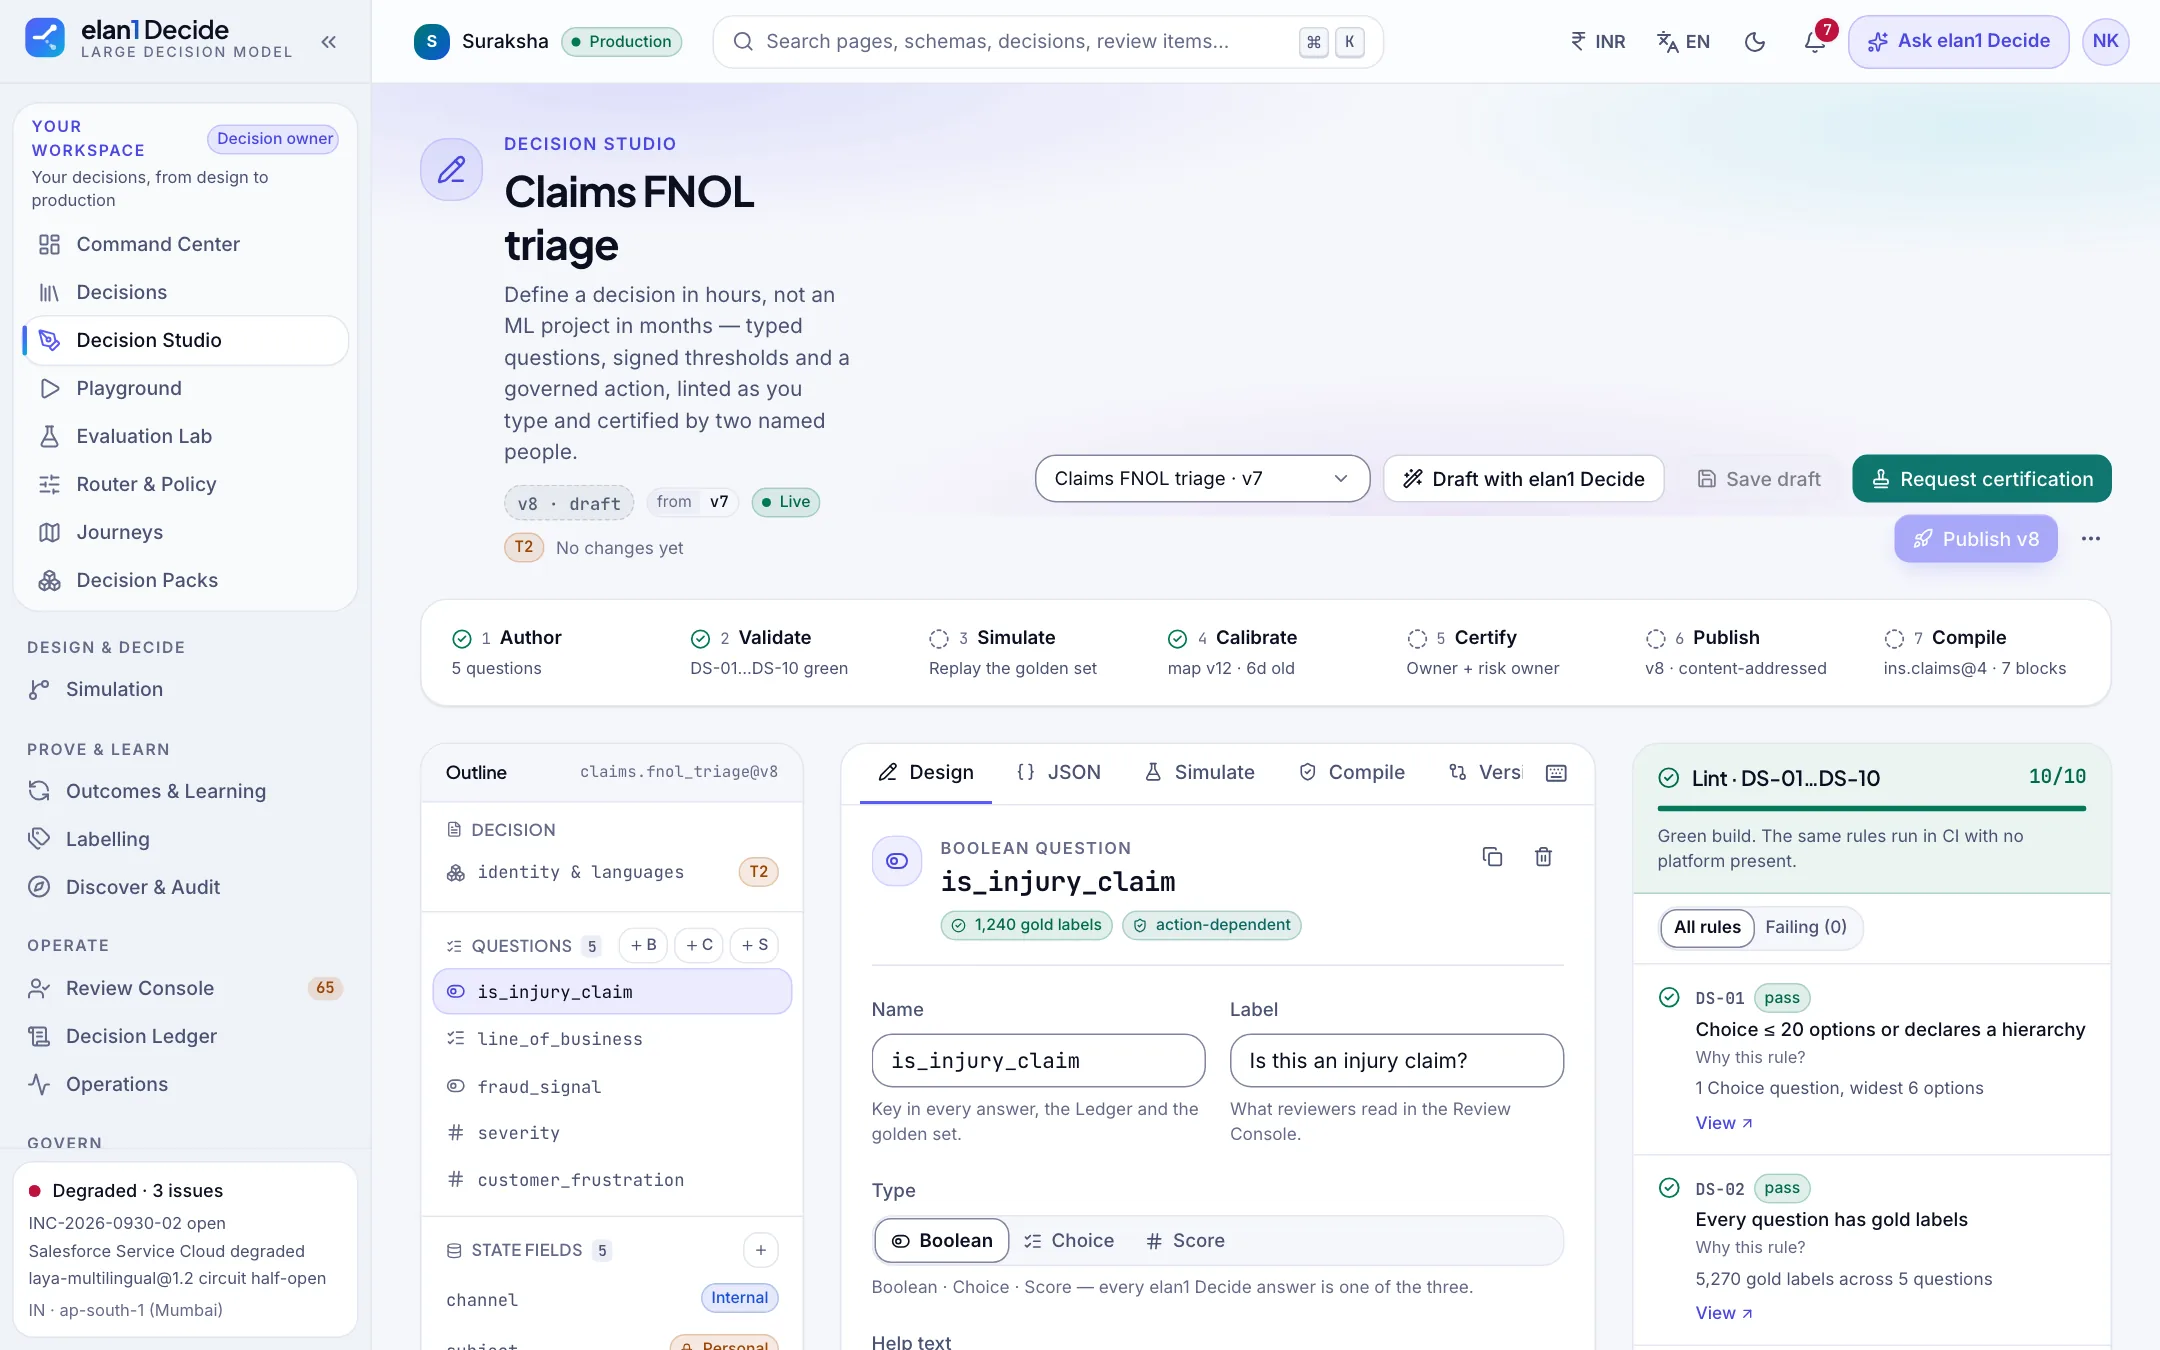2160x1350 pixels.
Task: Select line_of_business in outline
Action: point(612,1039)
